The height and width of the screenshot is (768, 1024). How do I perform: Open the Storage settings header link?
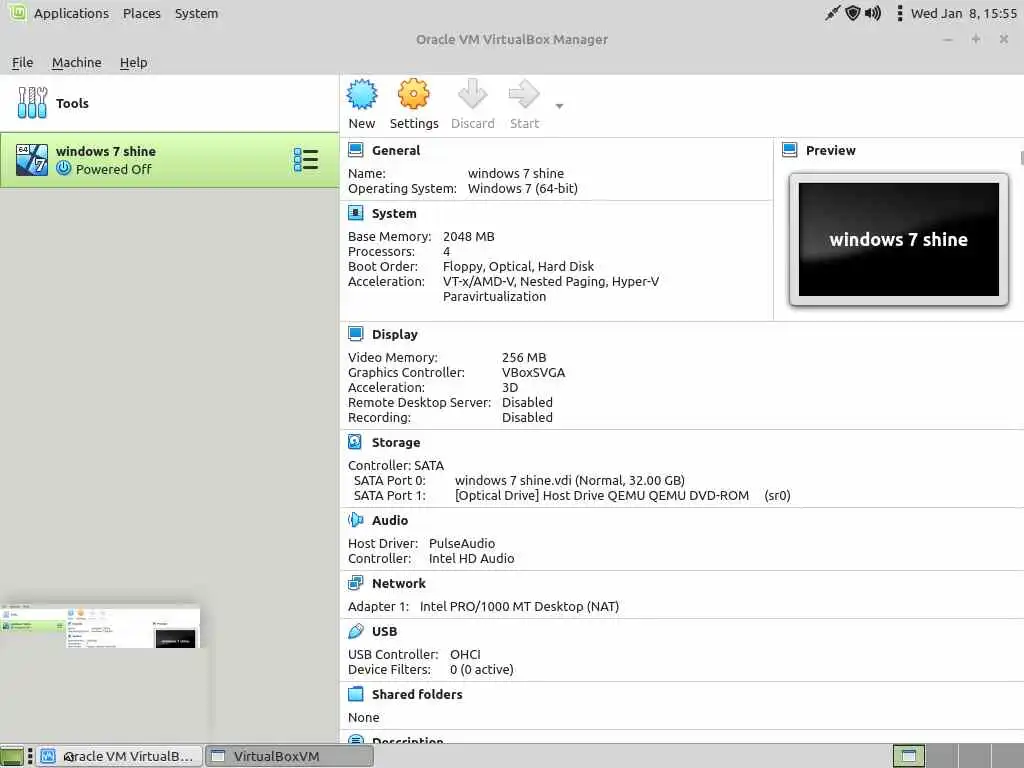396,442
